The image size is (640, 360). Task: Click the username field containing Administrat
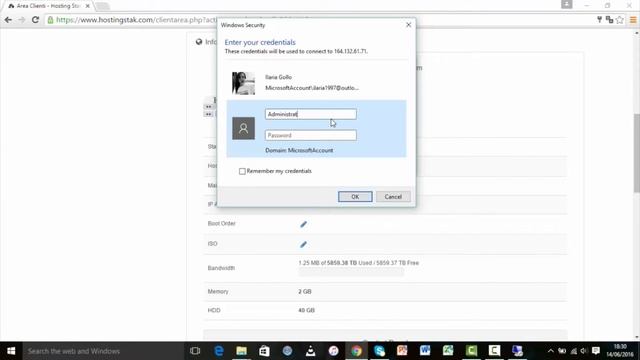click(x=311, y=114)
